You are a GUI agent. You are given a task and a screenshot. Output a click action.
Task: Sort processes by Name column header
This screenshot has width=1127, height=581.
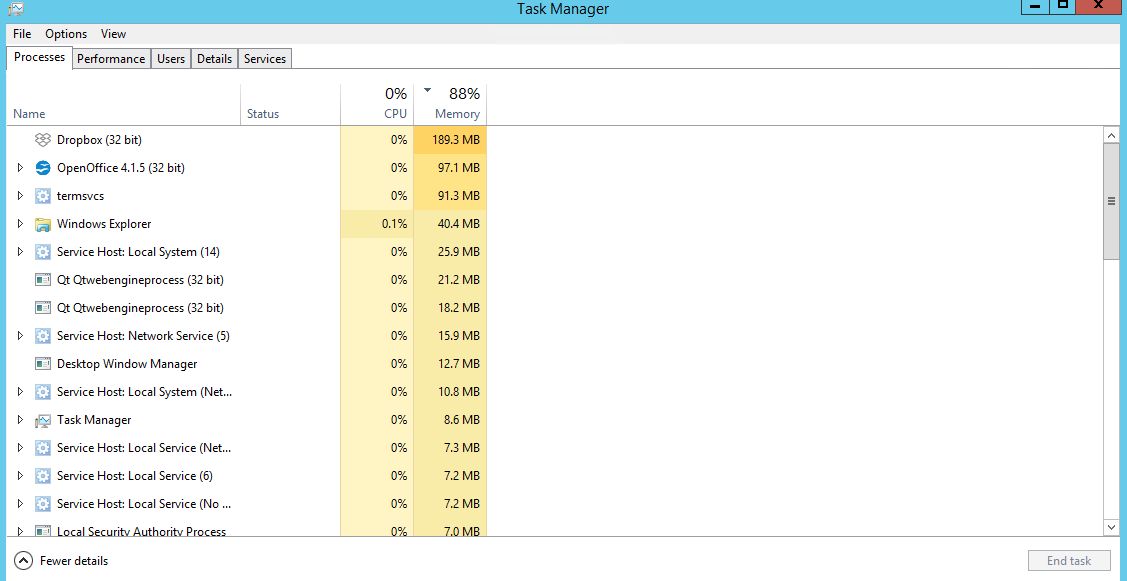(124, 105)
